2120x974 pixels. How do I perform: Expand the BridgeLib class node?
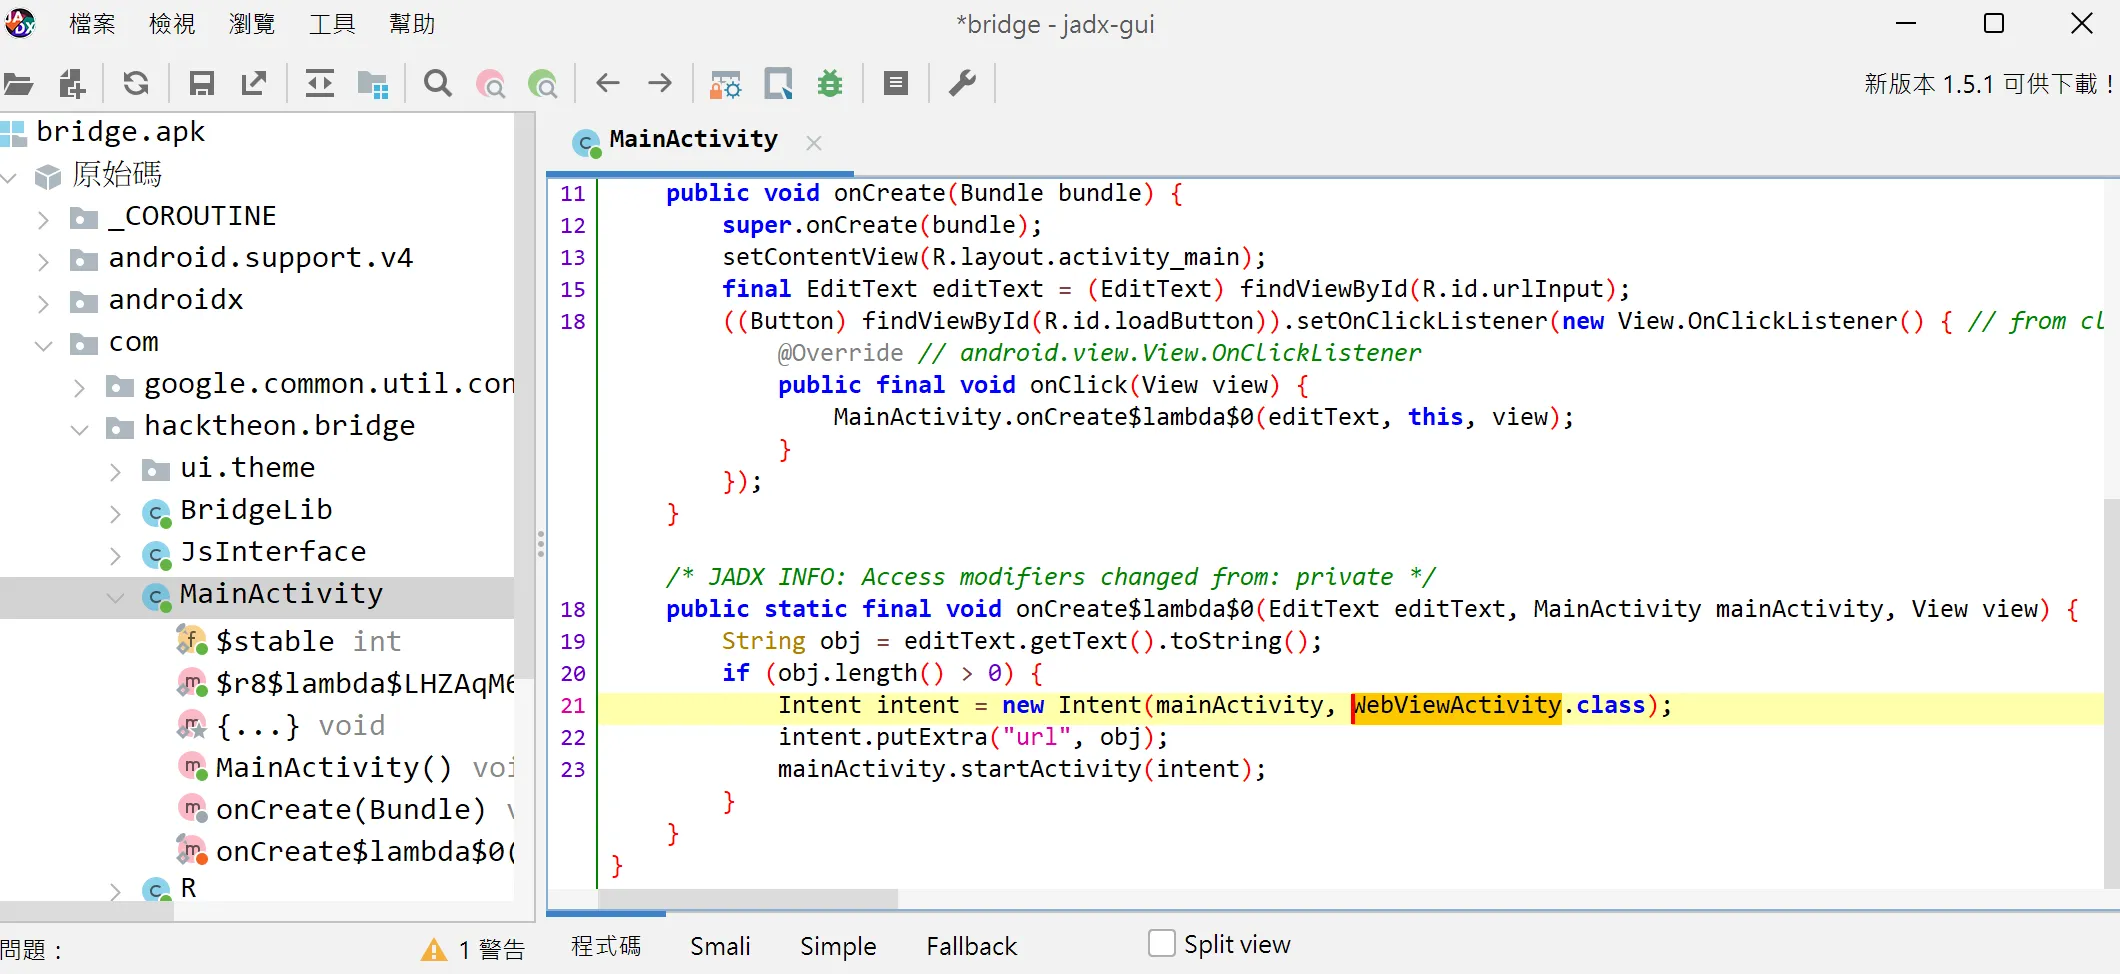pos(115,513)
